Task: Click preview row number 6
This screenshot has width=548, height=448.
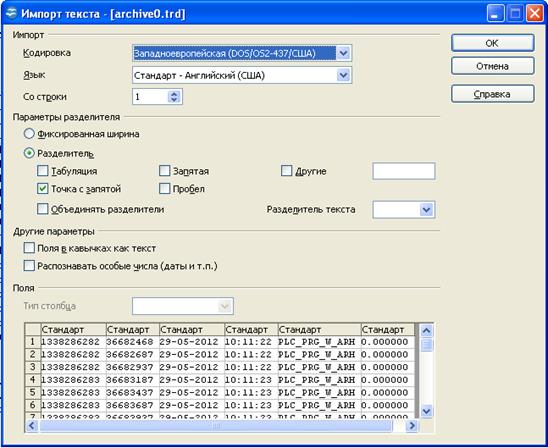Action: [x=33, y=405]
